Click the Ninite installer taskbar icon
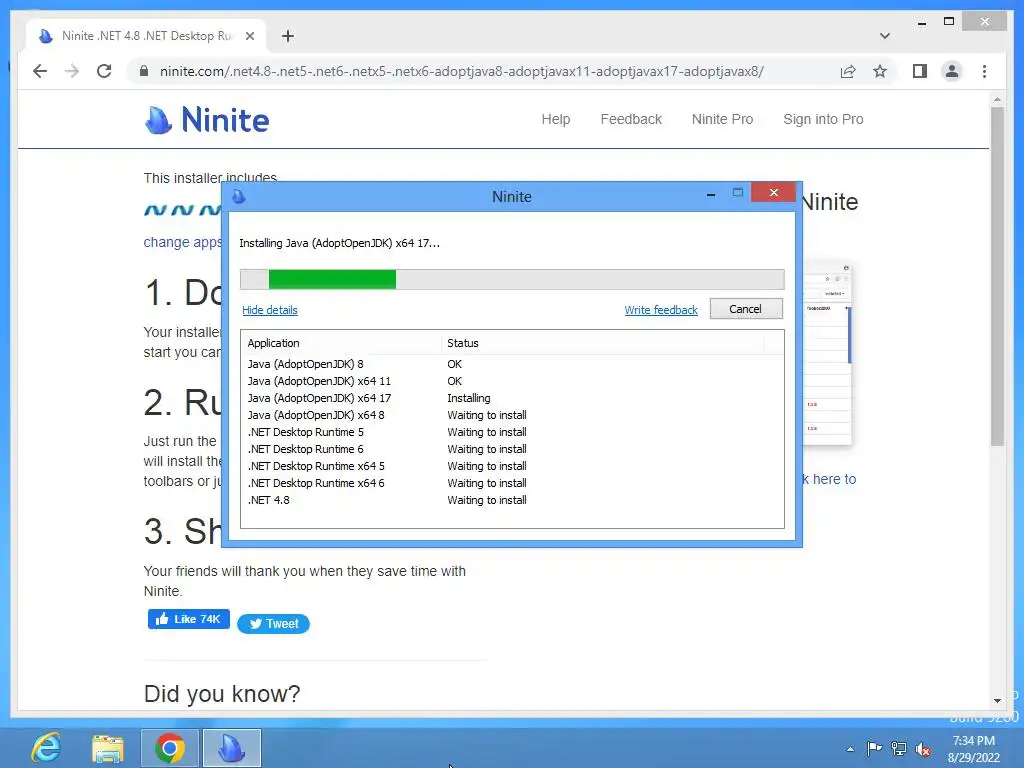1024x768 pixels. (231, 748)
